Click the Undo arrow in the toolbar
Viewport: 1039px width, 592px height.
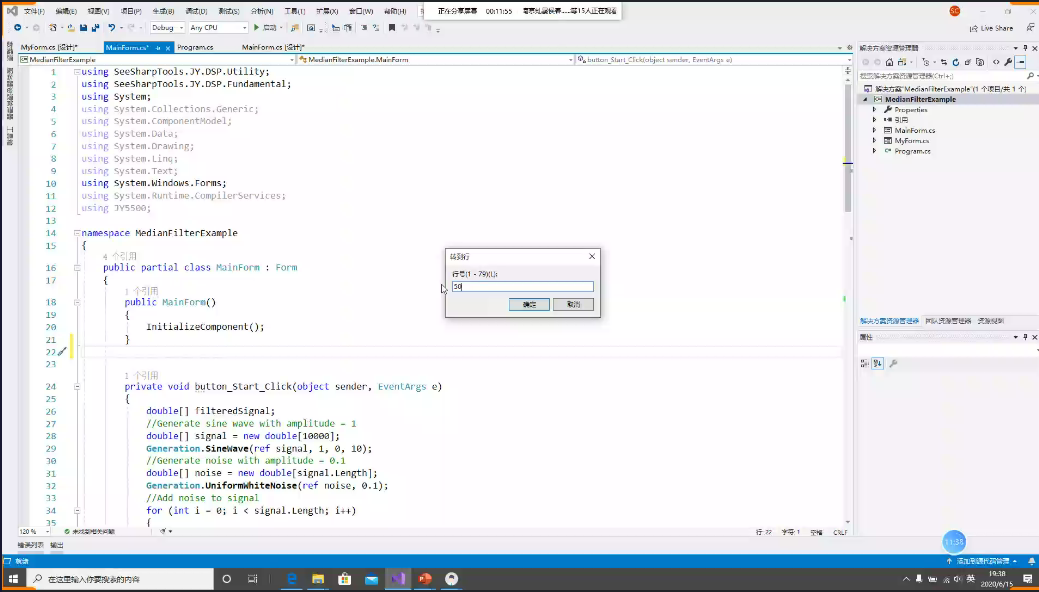(111, 28)
